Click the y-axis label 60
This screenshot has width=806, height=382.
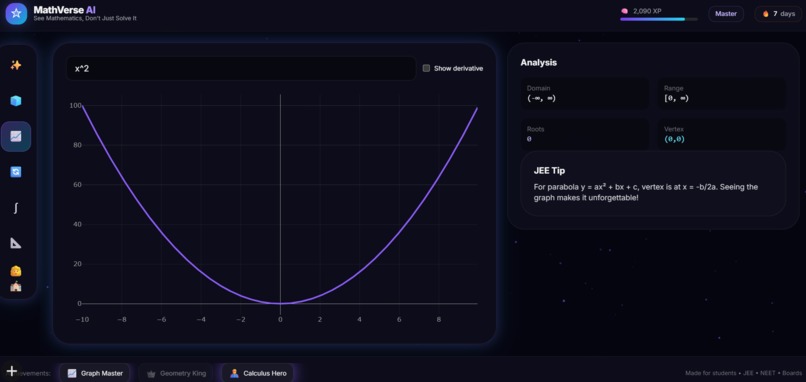click(x=77, y=185)
